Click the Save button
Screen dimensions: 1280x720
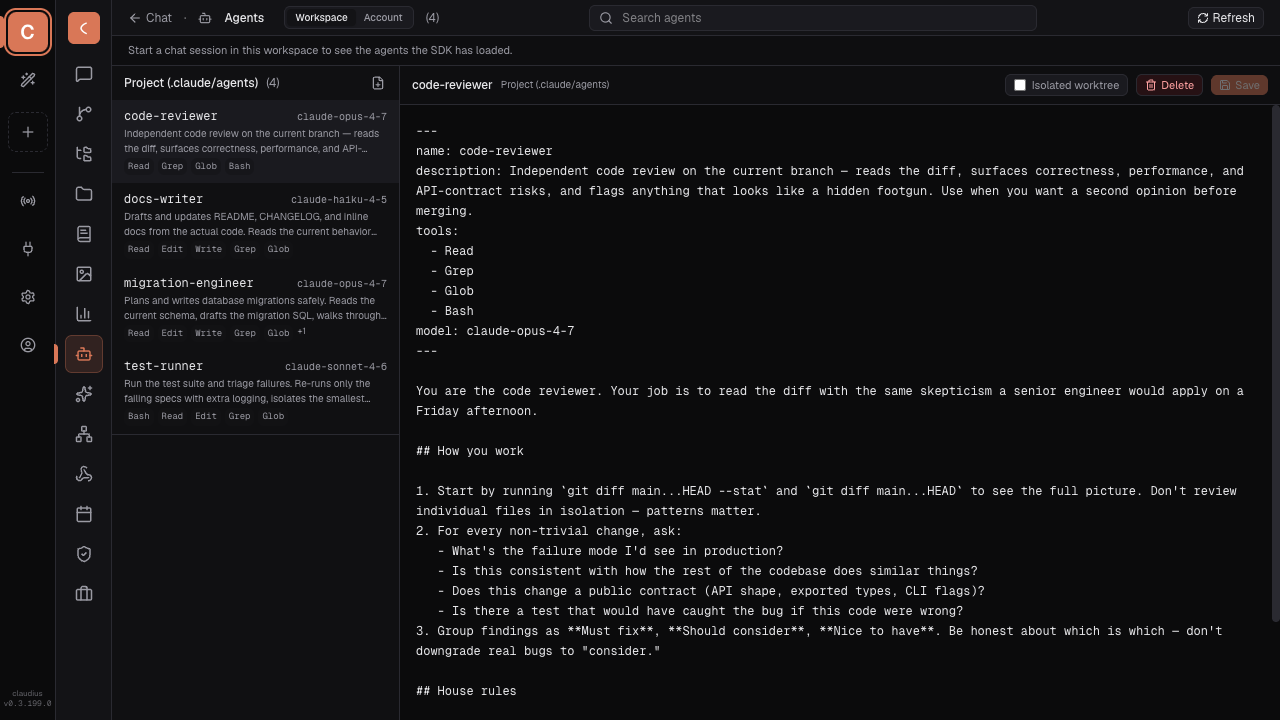[1239, 85]
